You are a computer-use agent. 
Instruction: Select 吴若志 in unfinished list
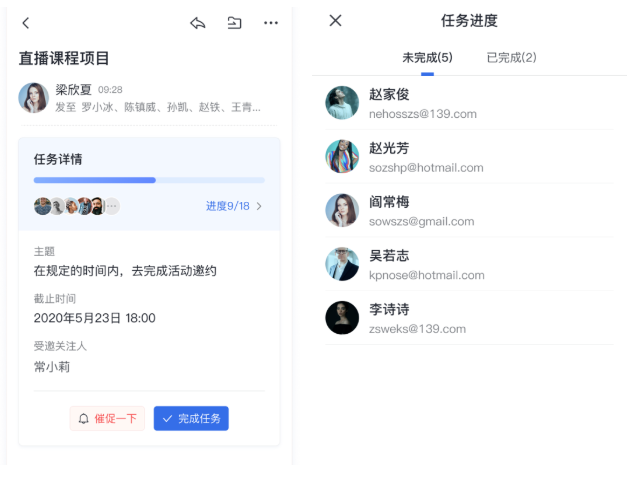pyautogui.click(x=469, y=264)
